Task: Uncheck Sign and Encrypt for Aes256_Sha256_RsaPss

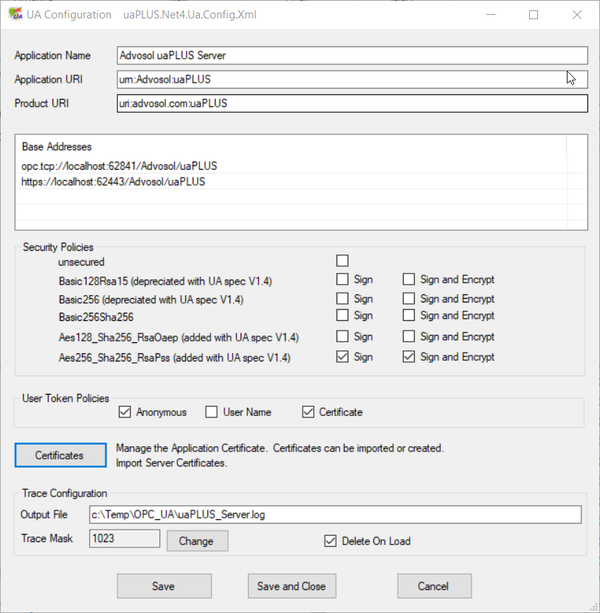Action: coord(409,357)
